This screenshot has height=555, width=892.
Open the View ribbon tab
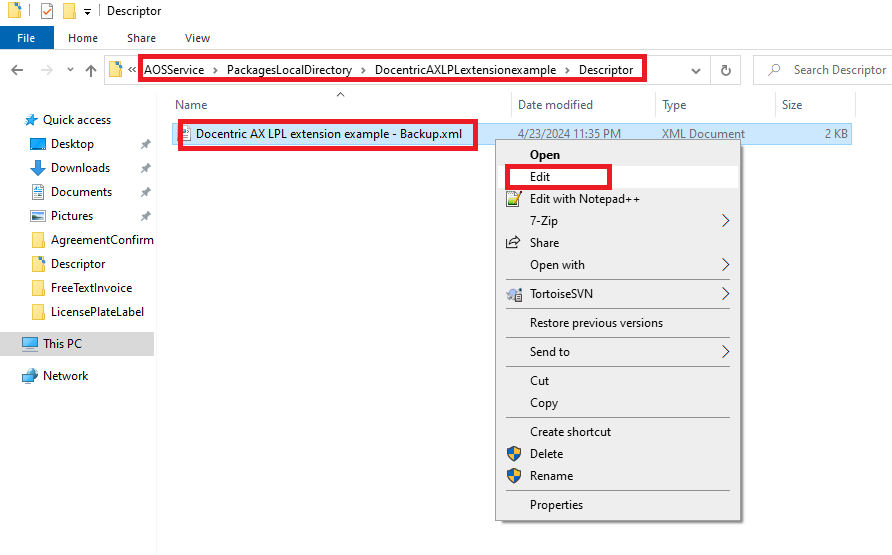[197, 38]
